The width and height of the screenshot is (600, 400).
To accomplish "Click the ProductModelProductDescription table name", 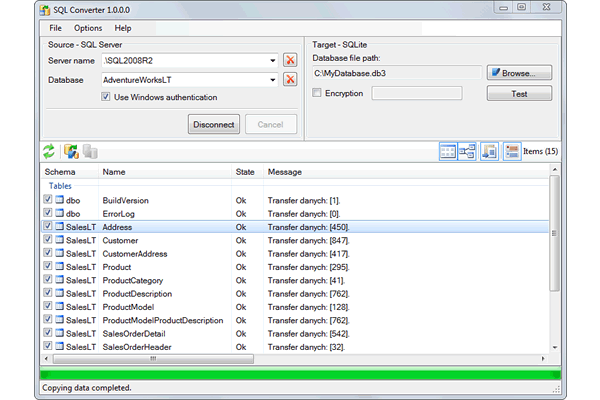I will [163, 320].
